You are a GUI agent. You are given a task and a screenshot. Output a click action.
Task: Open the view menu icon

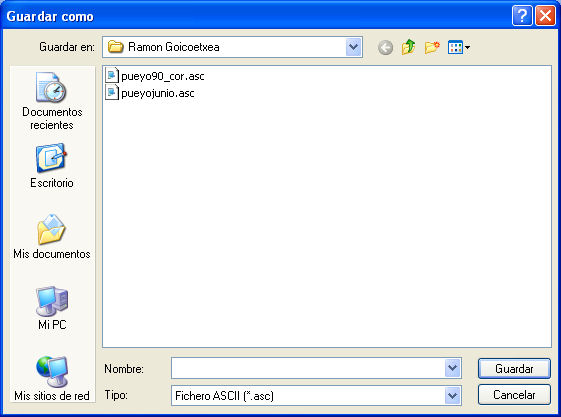click(x=459, y=47)
